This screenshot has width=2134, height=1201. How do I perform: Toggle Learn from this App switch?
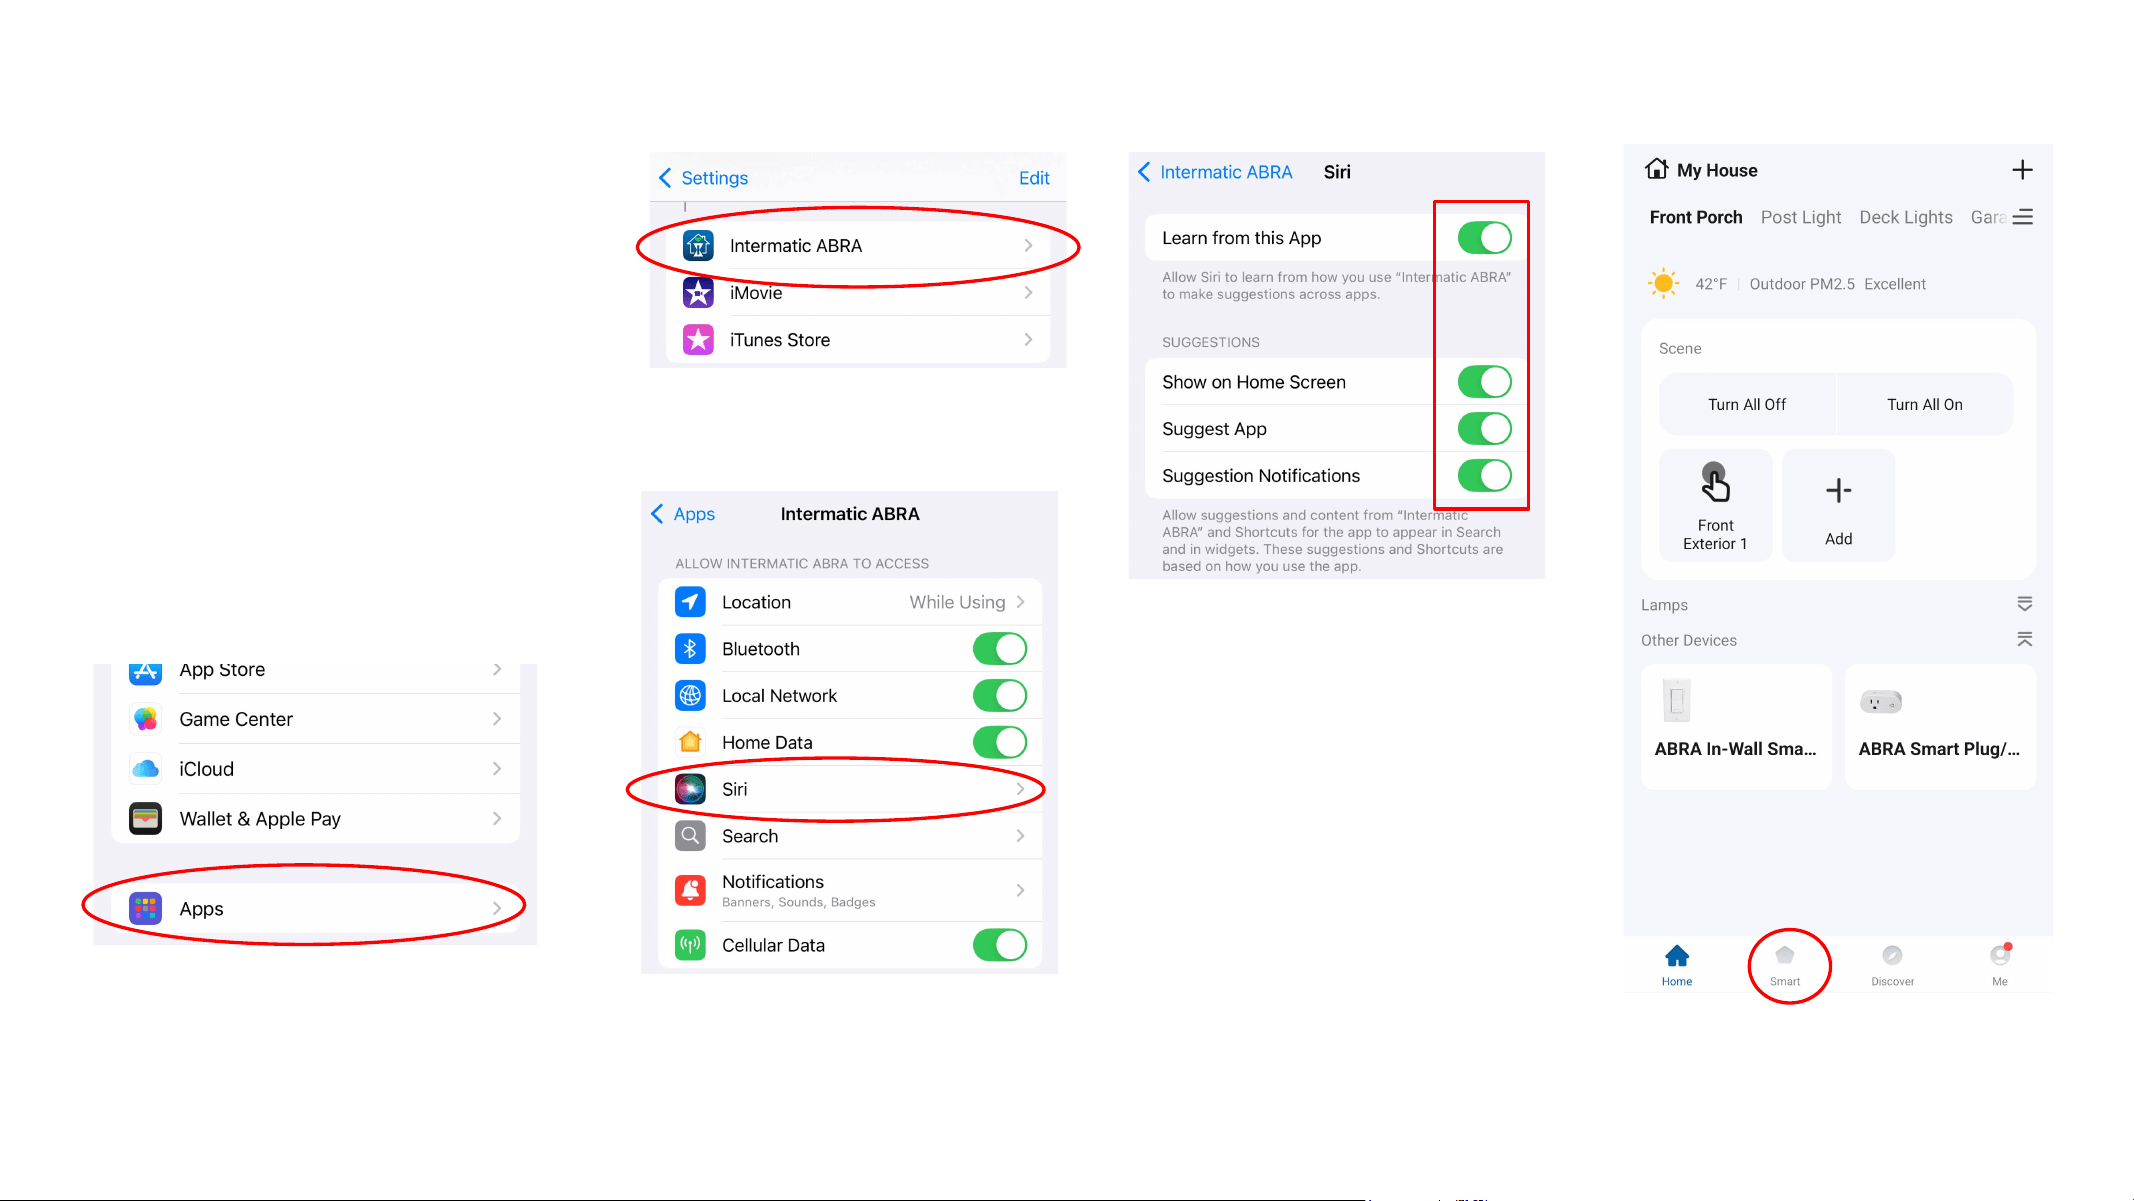[1484, 238]
